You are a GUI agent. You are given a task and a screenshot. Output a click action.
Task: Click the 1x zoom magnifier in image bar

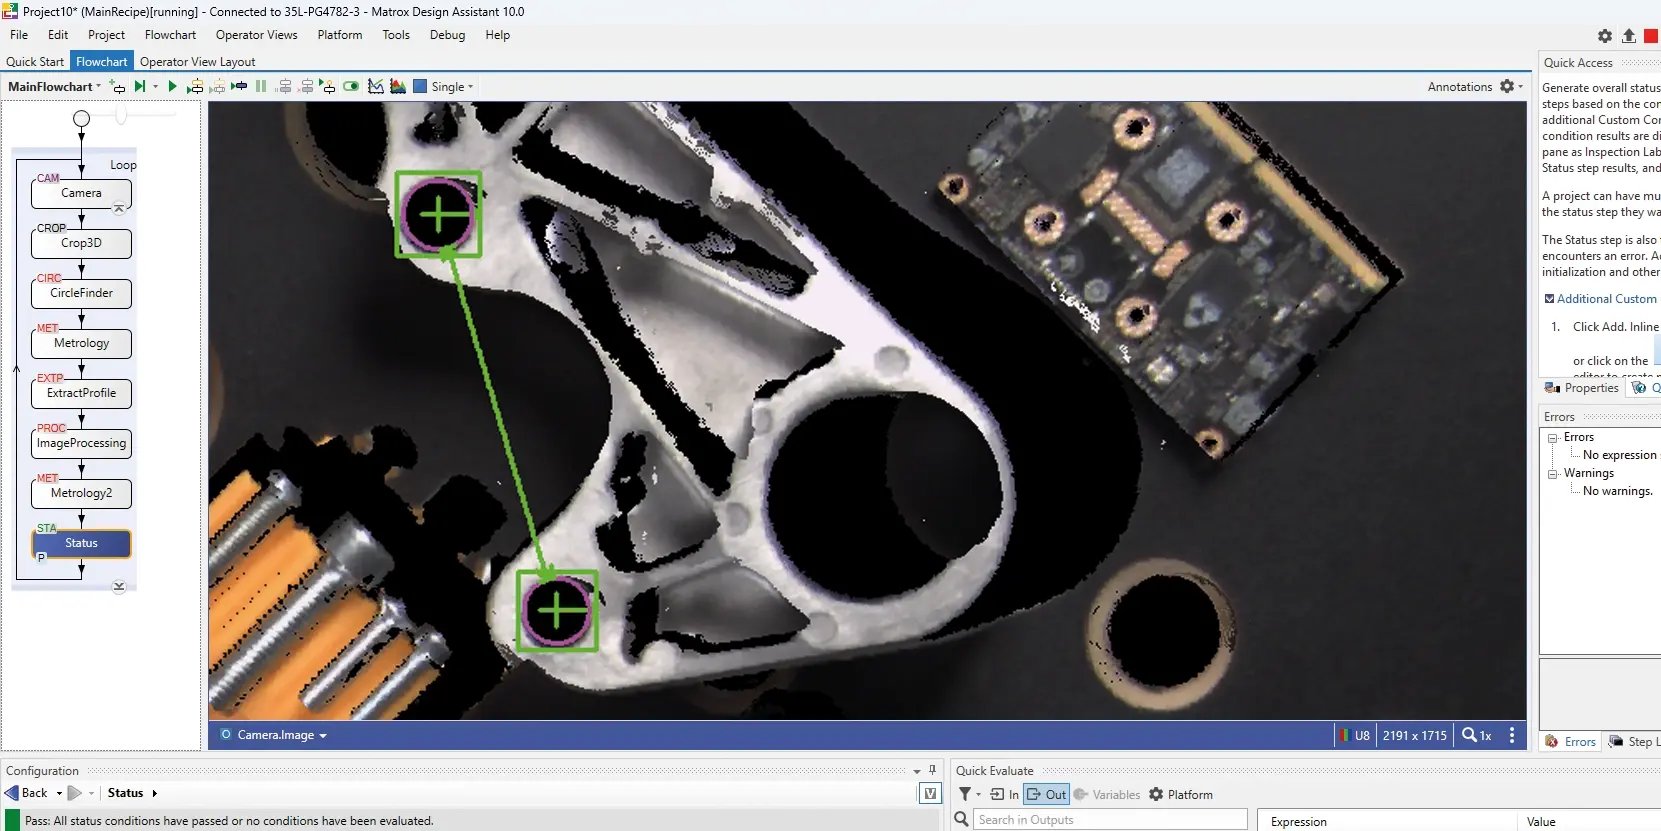pos(1477,735)
